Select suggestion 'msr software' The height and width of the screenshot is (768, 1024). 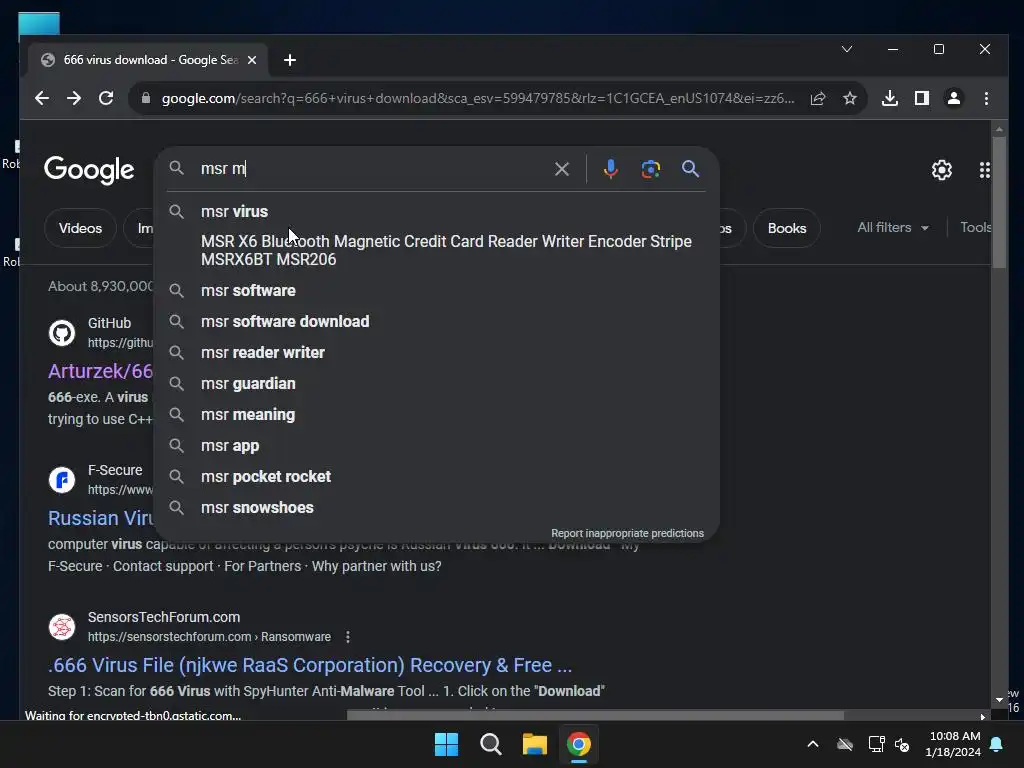click(x=436, y=291)
